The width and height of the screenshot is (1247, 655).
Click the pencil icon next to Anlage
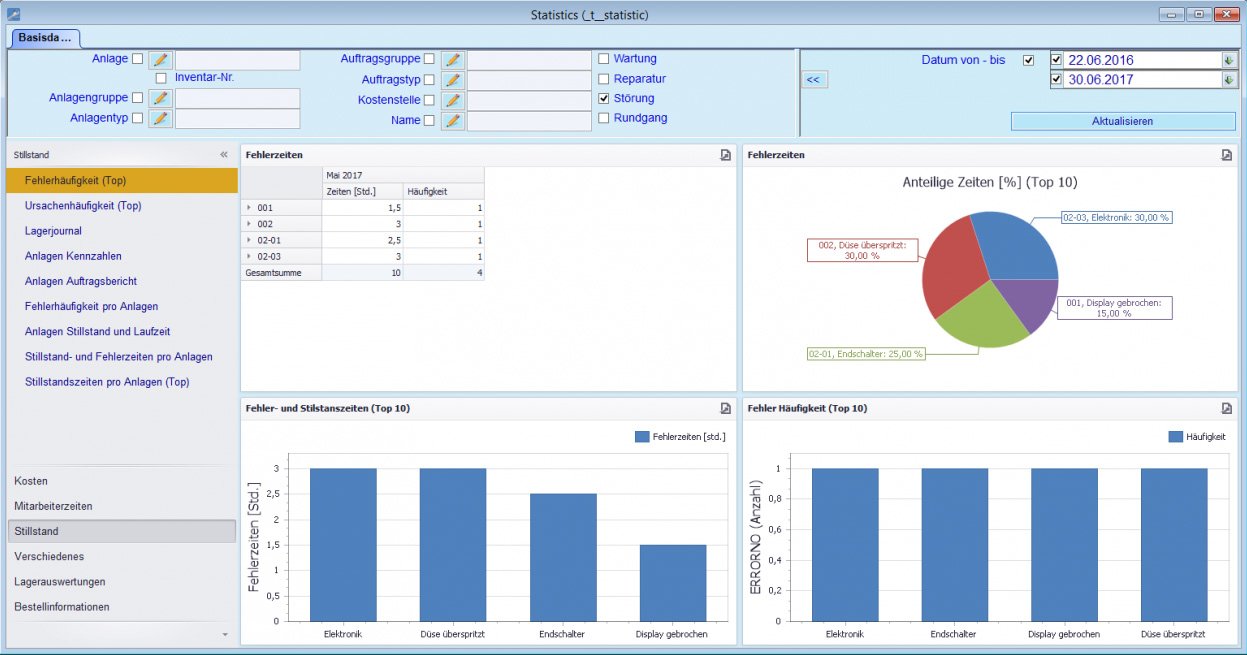pos(160,60)
